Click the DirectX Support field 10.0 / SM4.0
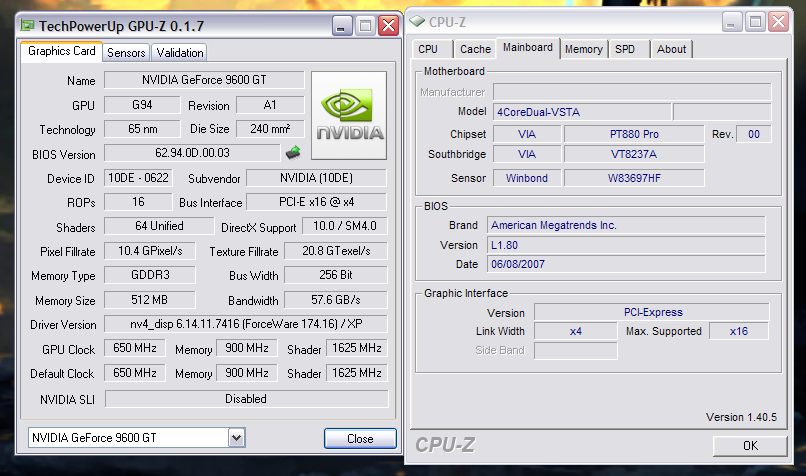 pos(344,226)
